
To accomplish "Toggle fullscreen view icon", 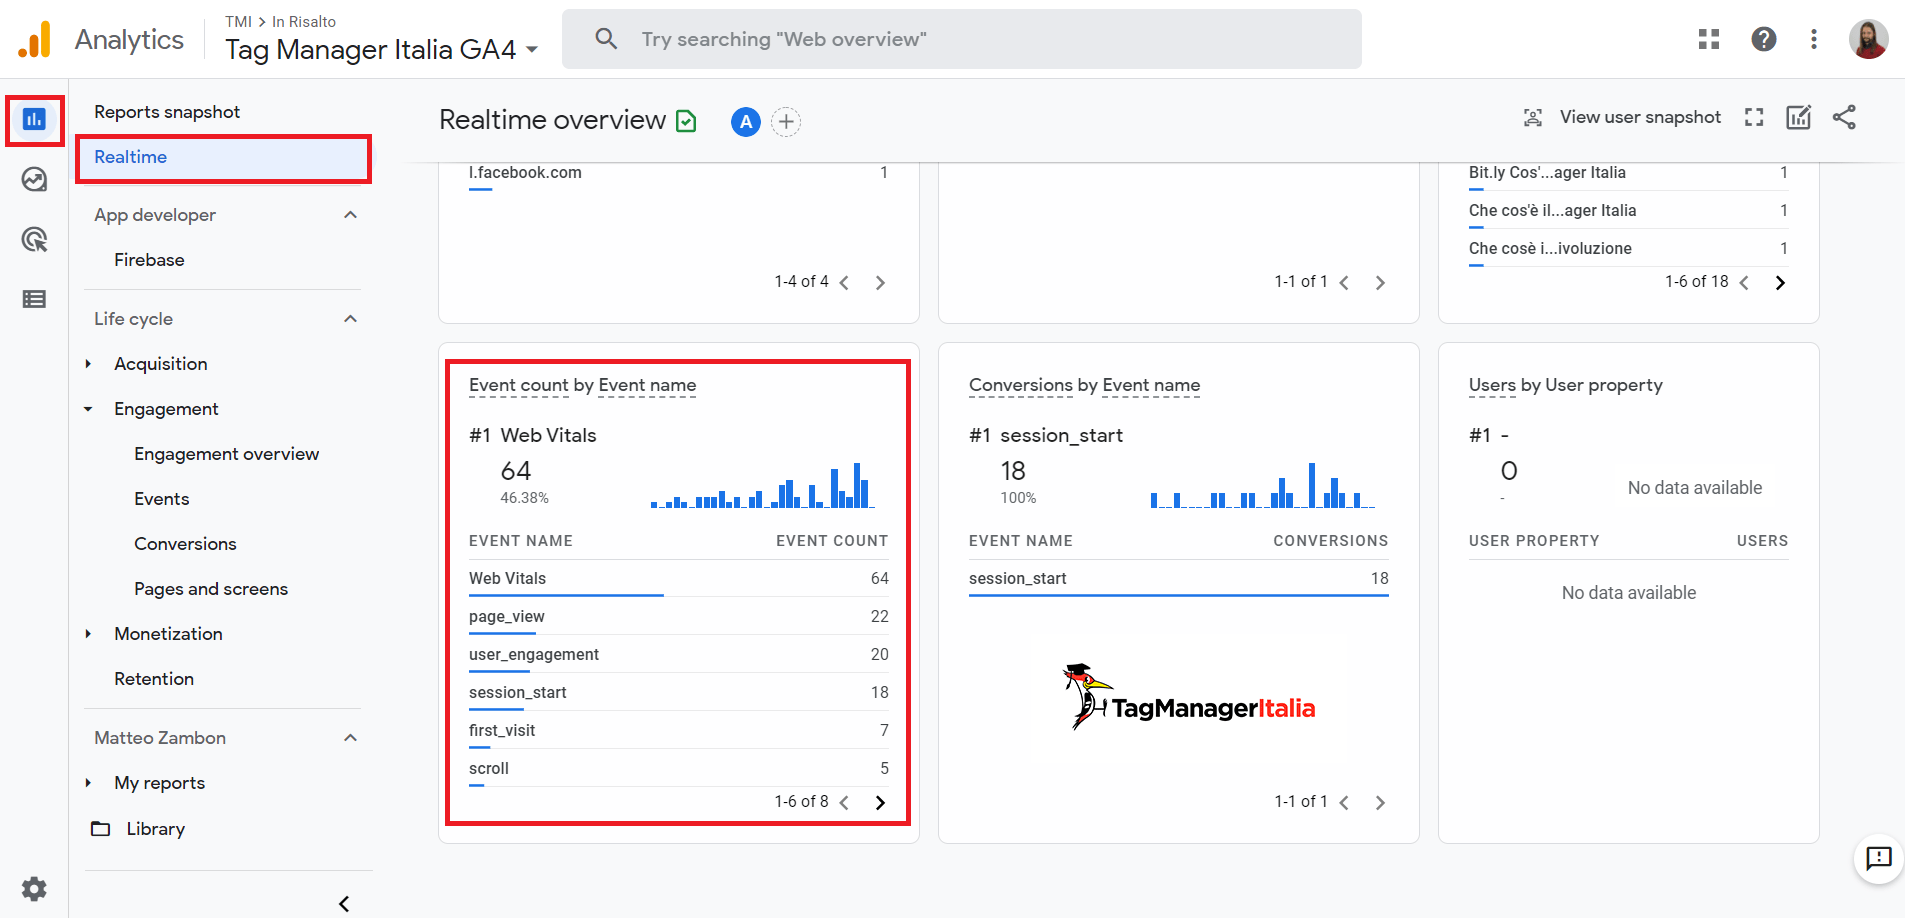I will pyautogui.click(x=1754, y=117).
